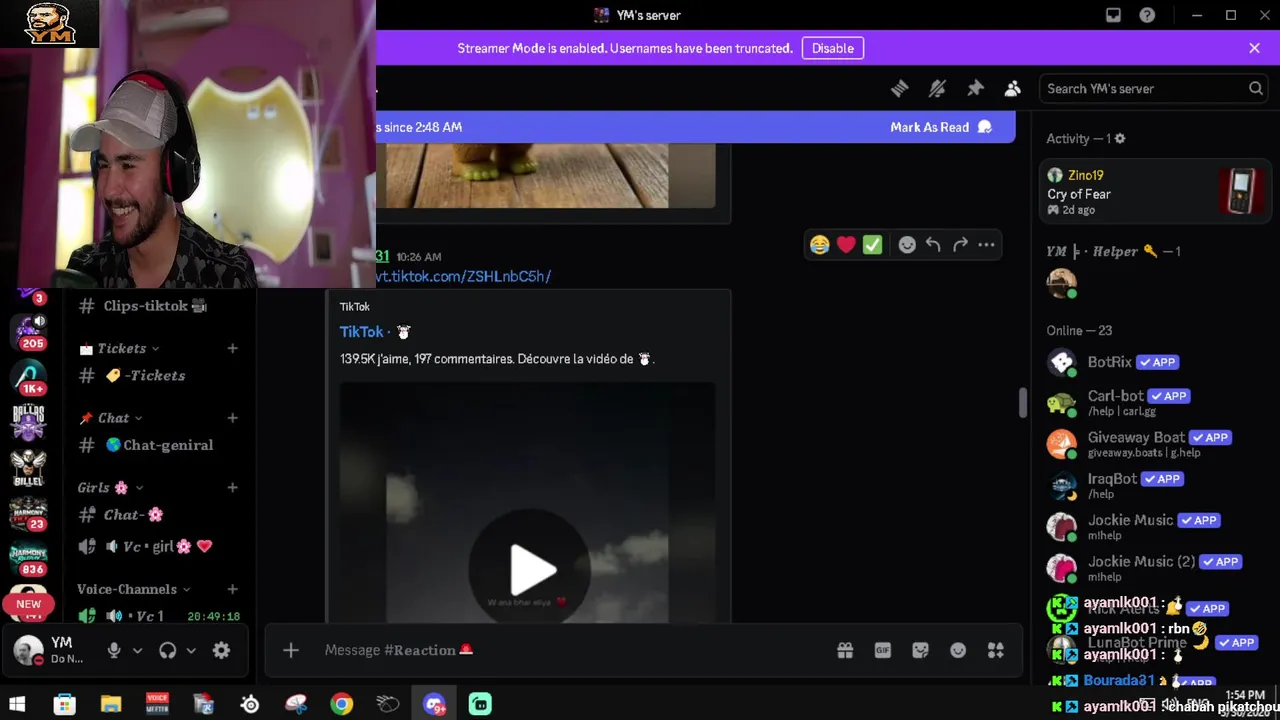This screenshot has height=720, width=1280.
Task: Click Mark As Read
Action: (x=940, y=127)
